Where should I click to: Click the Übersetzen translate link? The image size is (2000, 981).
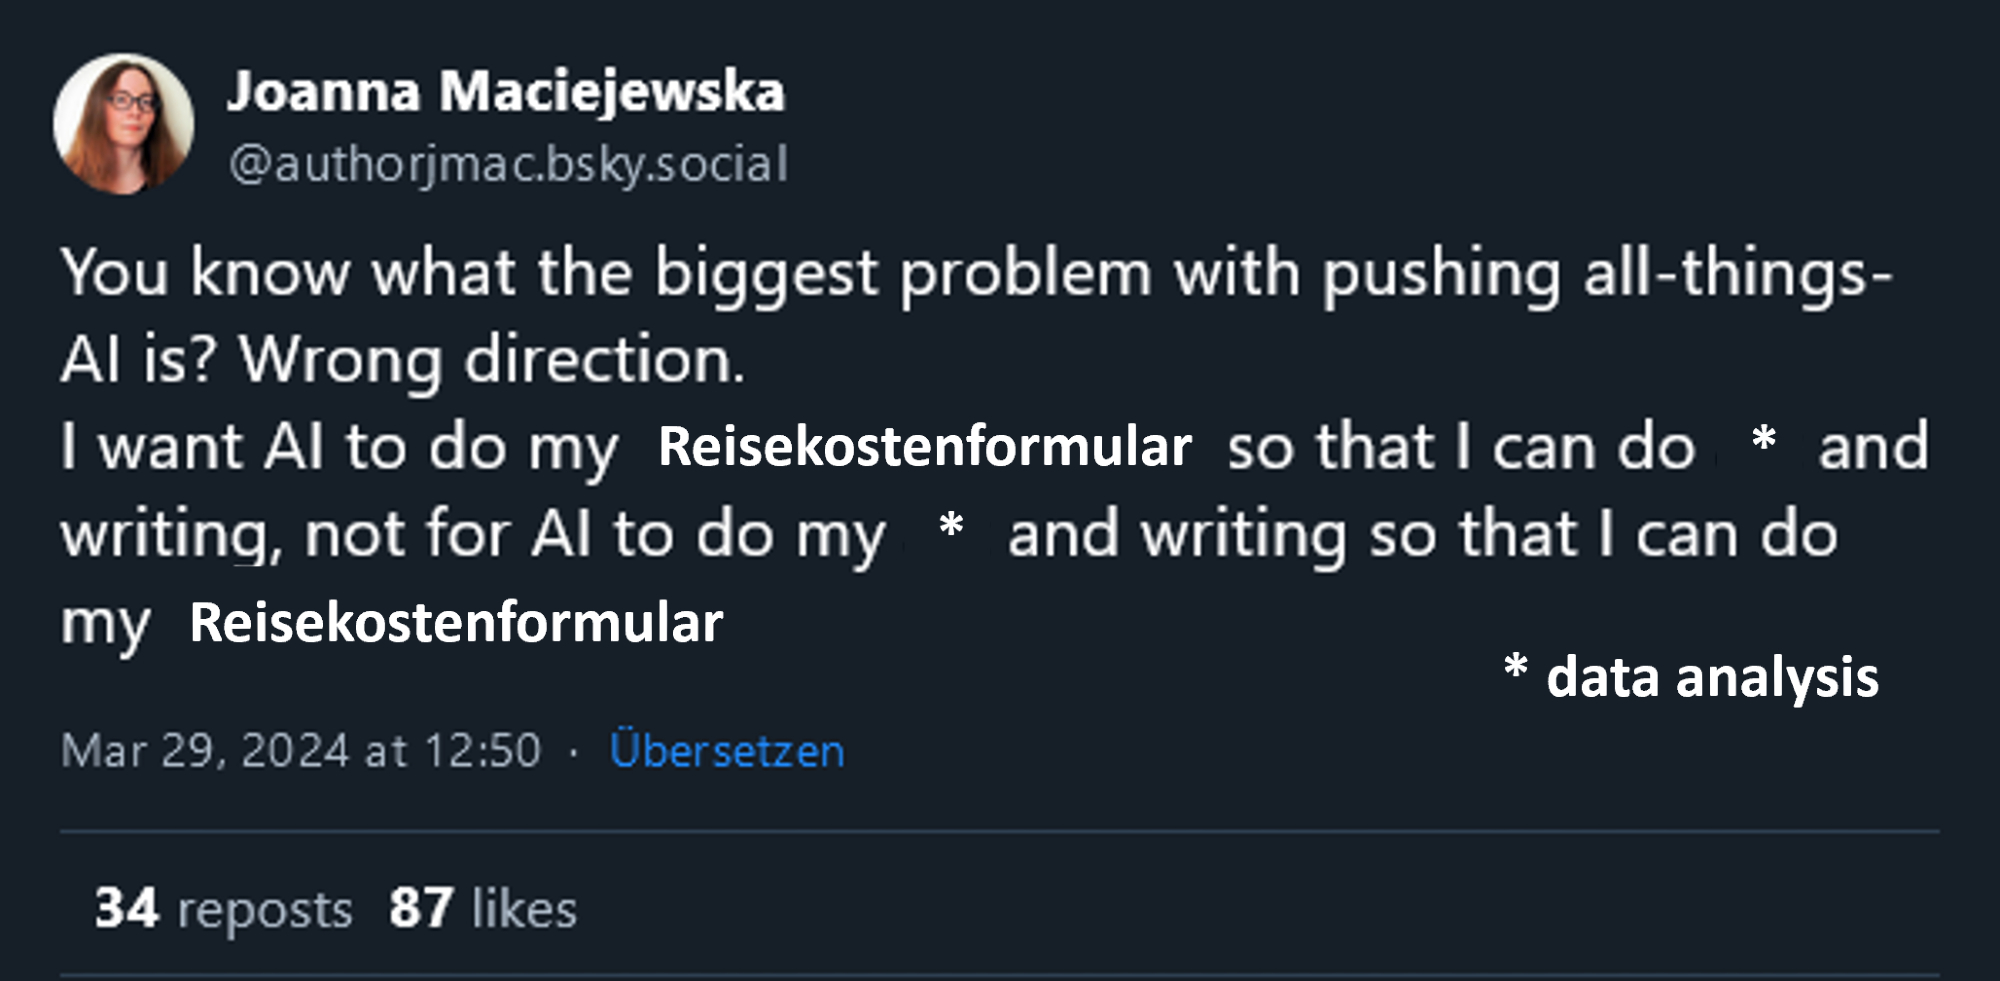pos(727,750)
